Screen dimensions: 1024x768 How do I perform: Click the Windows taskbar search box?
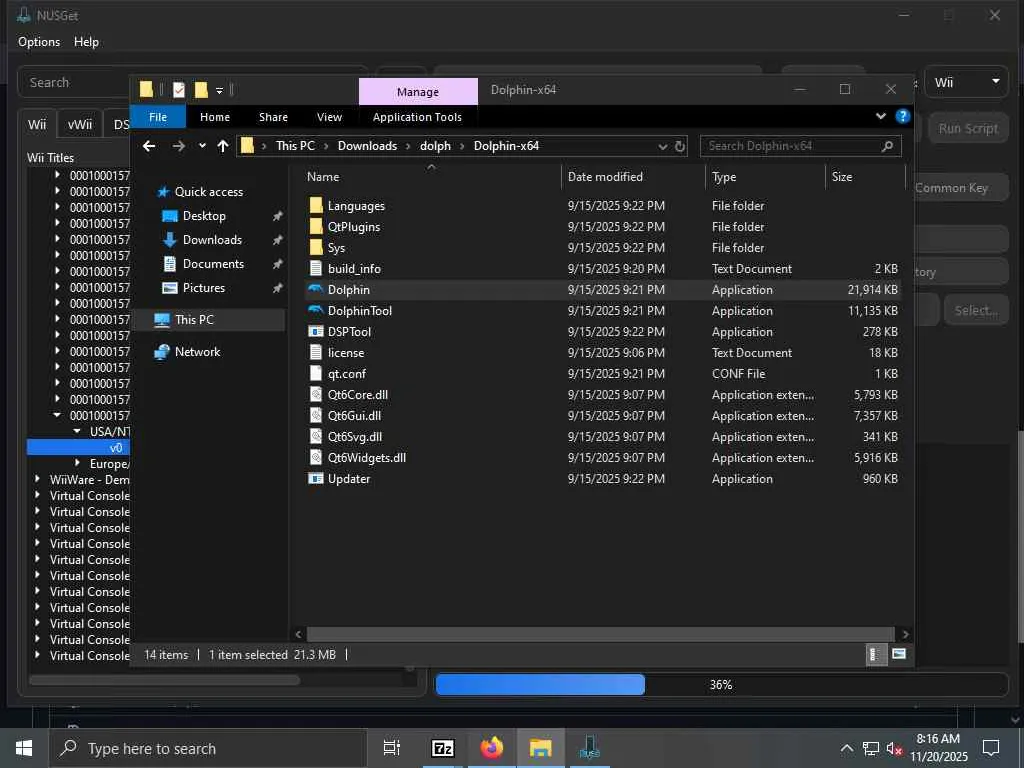207,748
